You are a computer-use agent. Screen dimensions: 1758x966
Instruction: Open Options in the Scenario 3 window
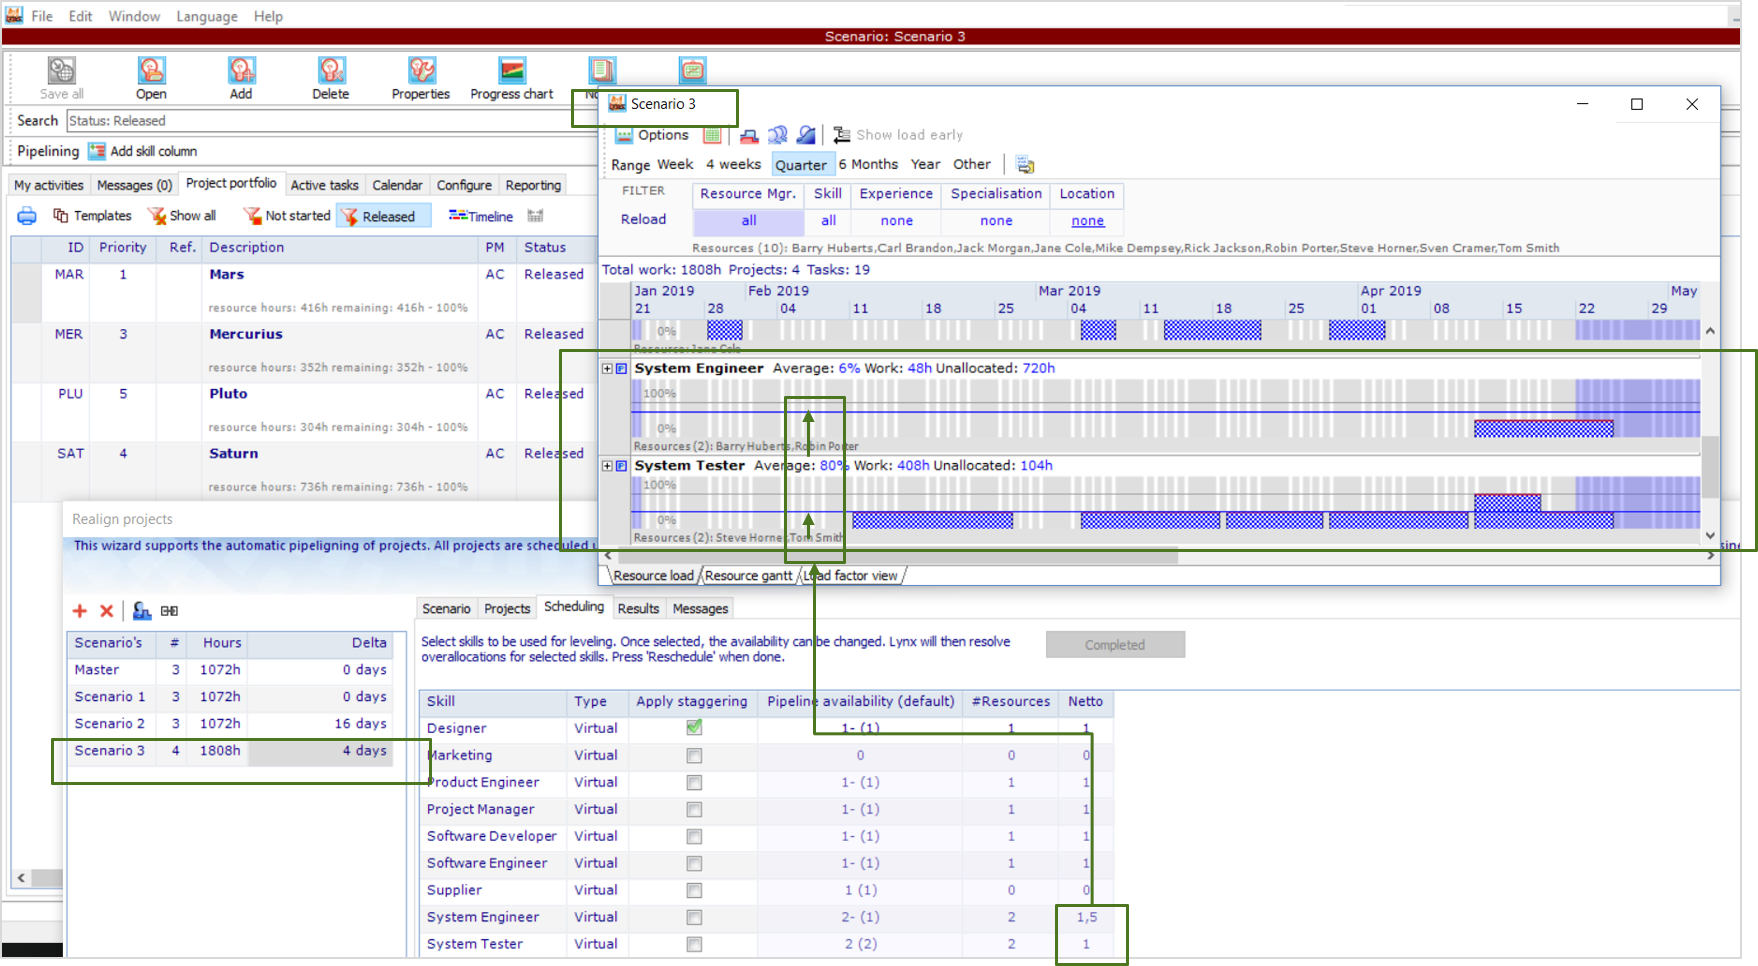pyautogui.click(x=652, y=135)
